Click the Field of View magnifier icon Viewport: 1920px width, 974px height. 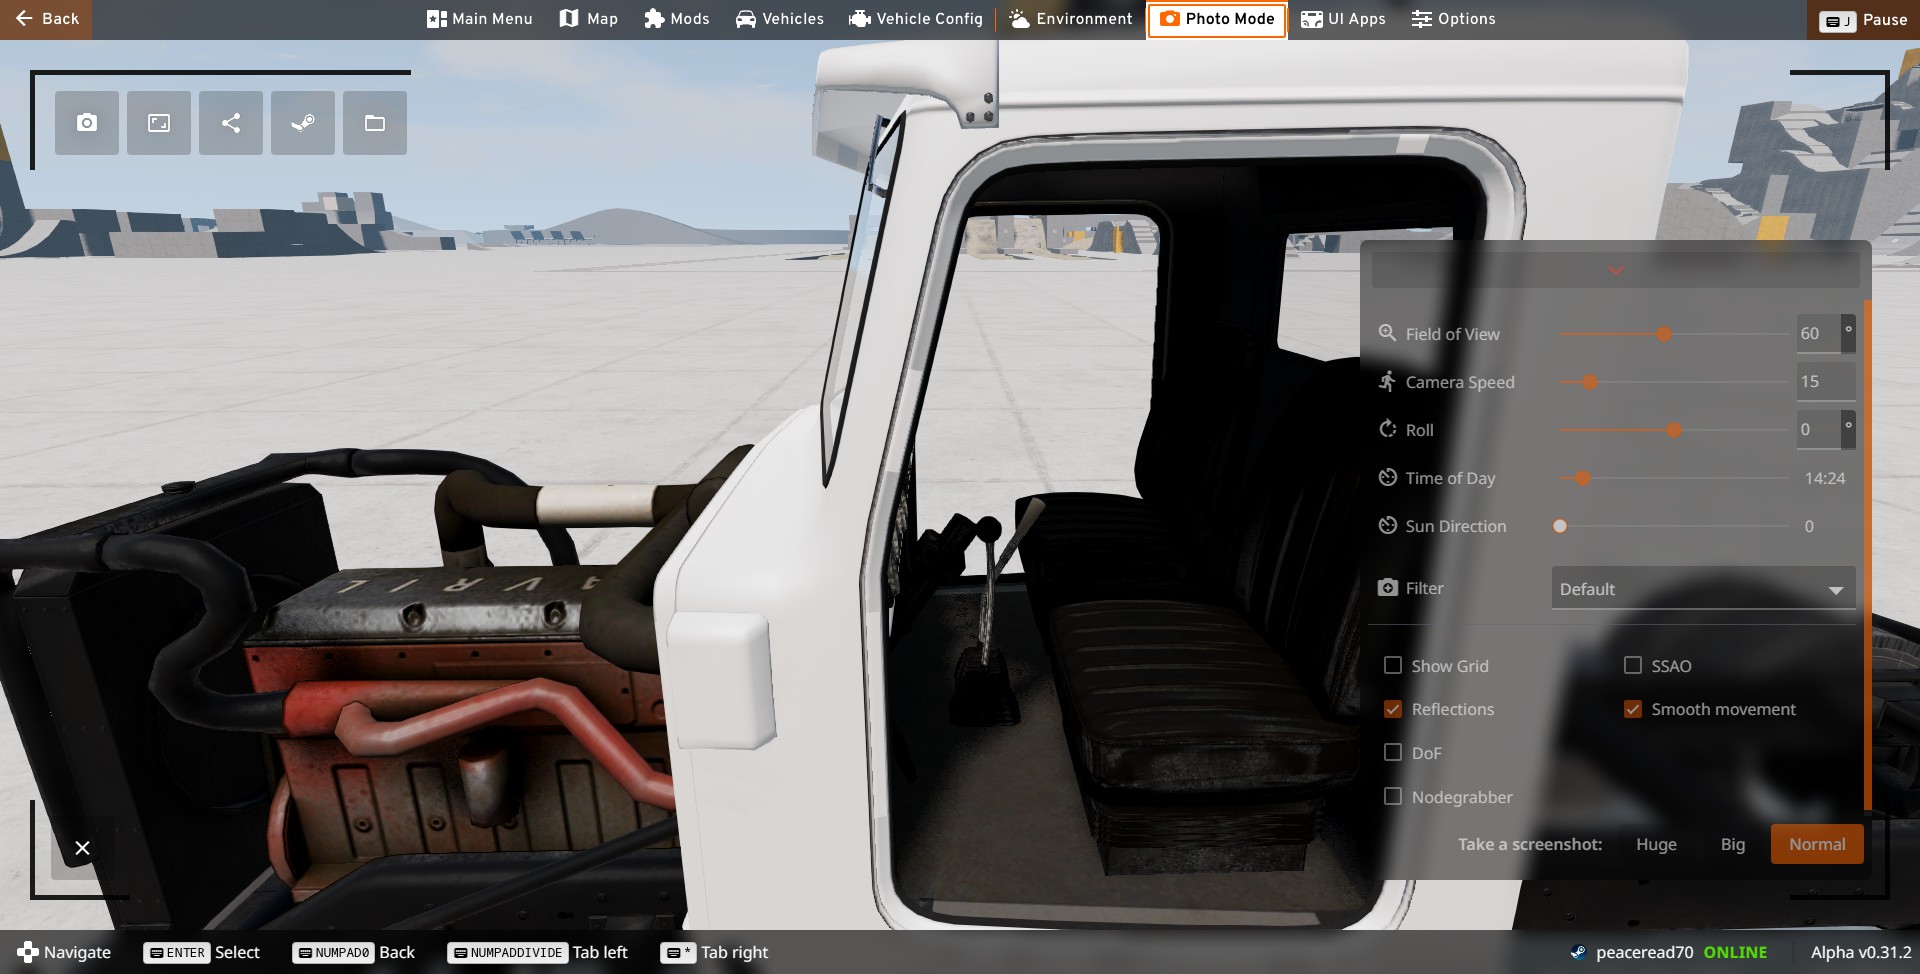click(x=1387, y=333)
